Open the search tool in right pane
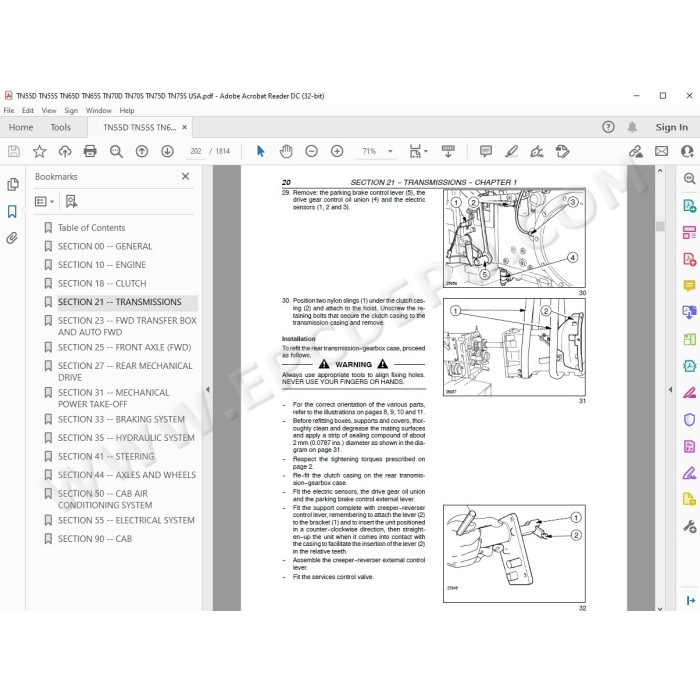 tap(689, 179)
